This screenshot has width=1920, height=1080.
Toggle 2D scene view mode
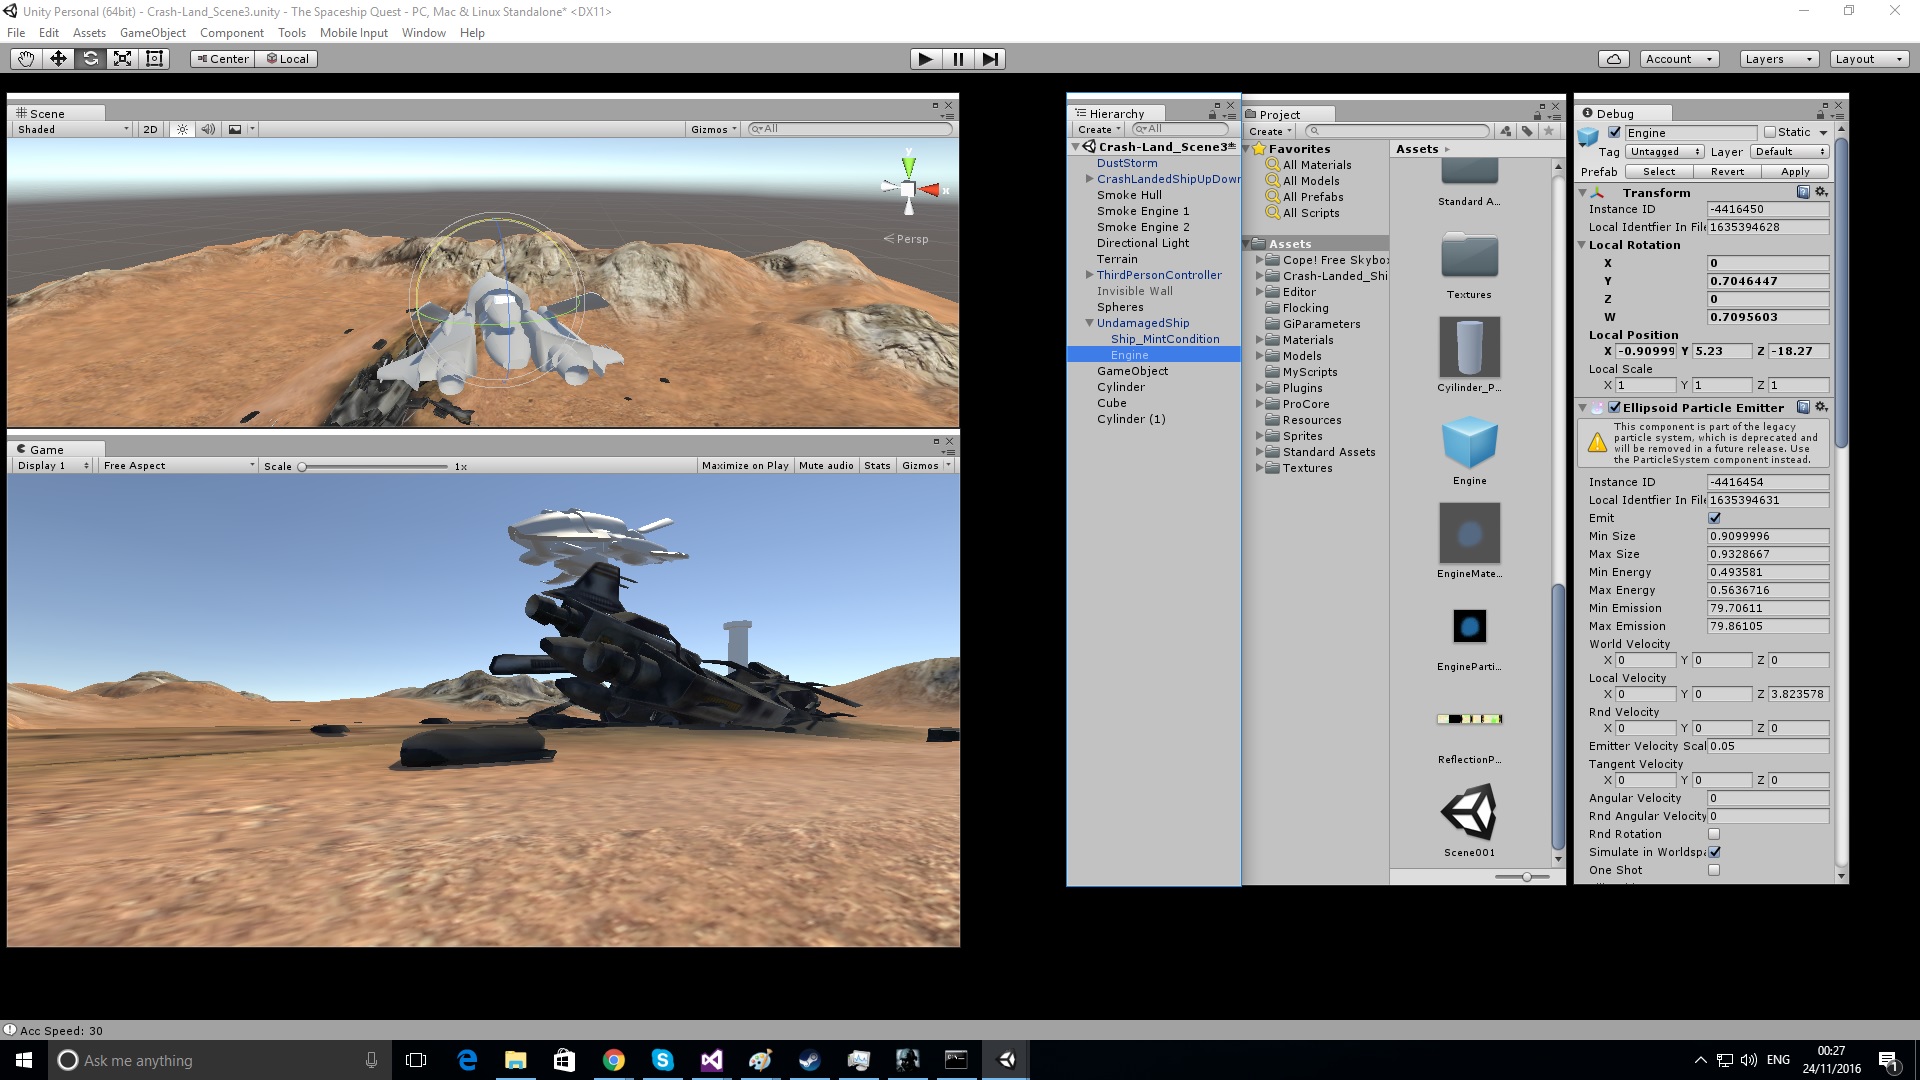[150, 129]
